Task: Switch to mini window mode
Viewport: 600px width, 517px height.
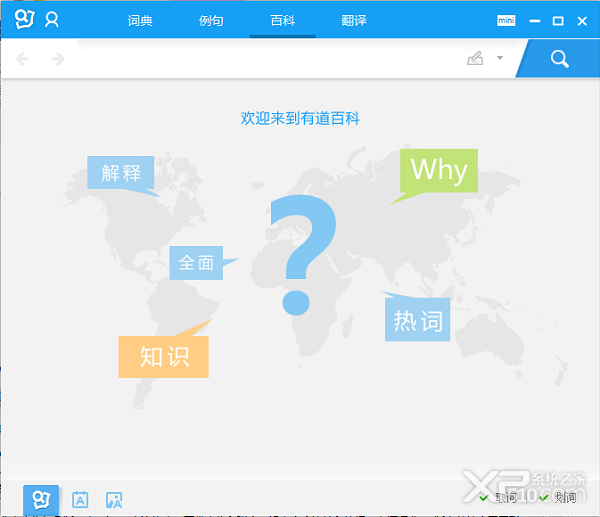Action: pos(506,20)
